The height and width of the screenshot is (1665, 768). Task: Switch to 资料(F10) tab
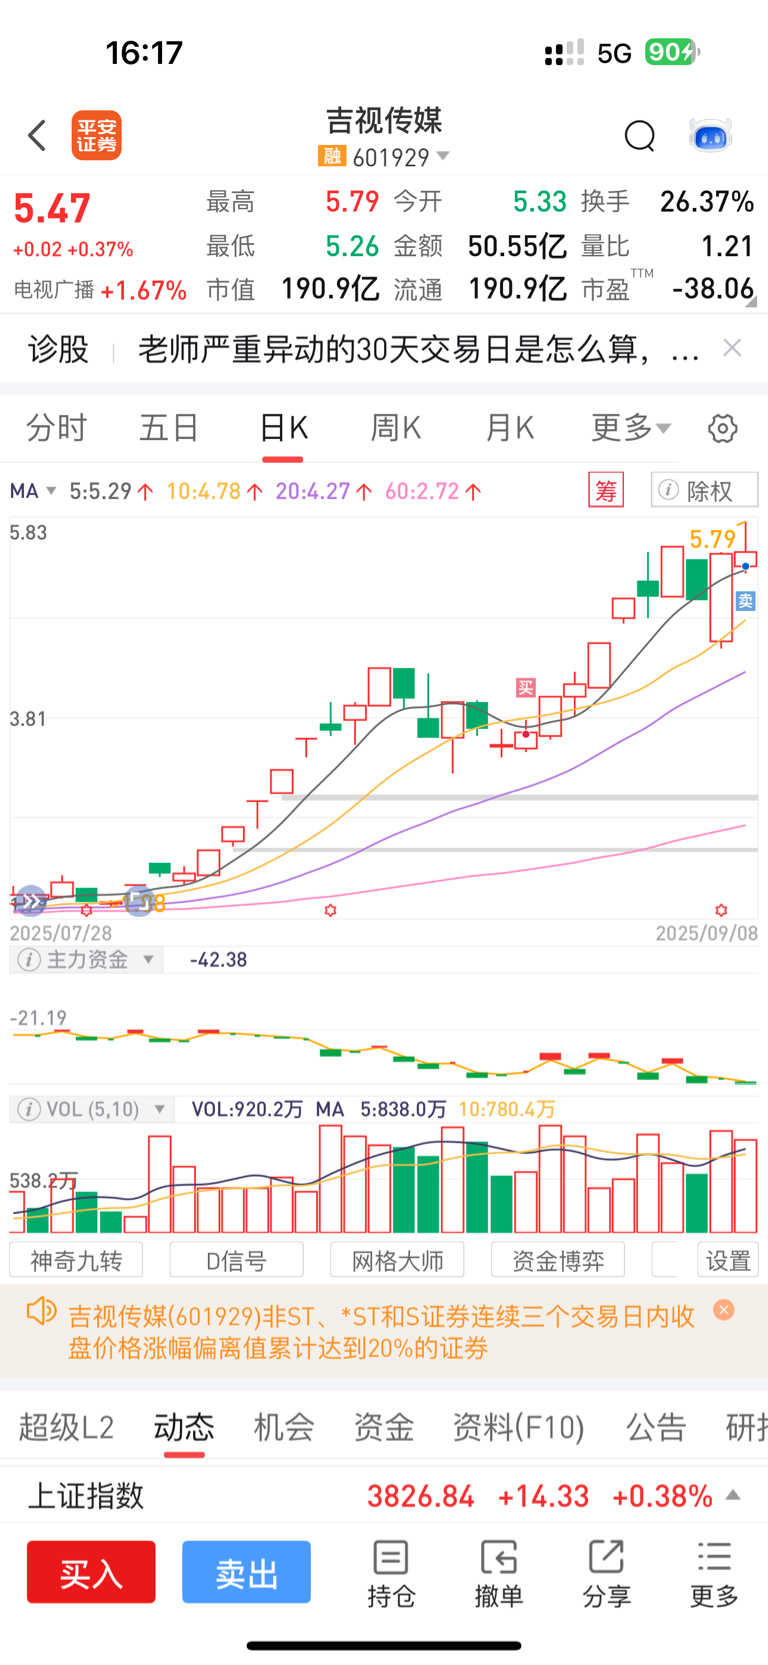tap(518, 1427)
